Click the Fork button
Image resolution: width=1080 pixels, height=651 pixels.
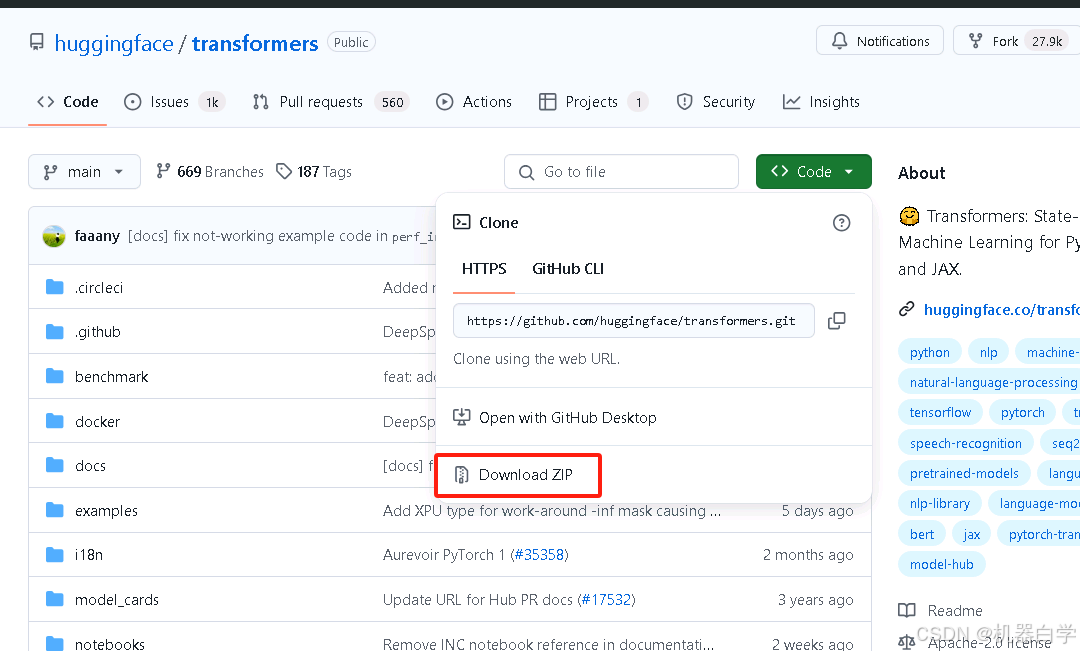1017,41
